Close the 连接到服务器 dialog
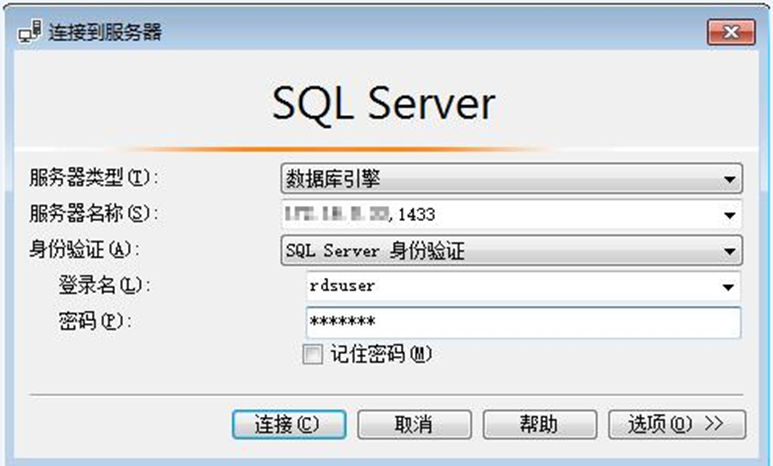This screenshot has height=466, width=773. click(730, 32)
